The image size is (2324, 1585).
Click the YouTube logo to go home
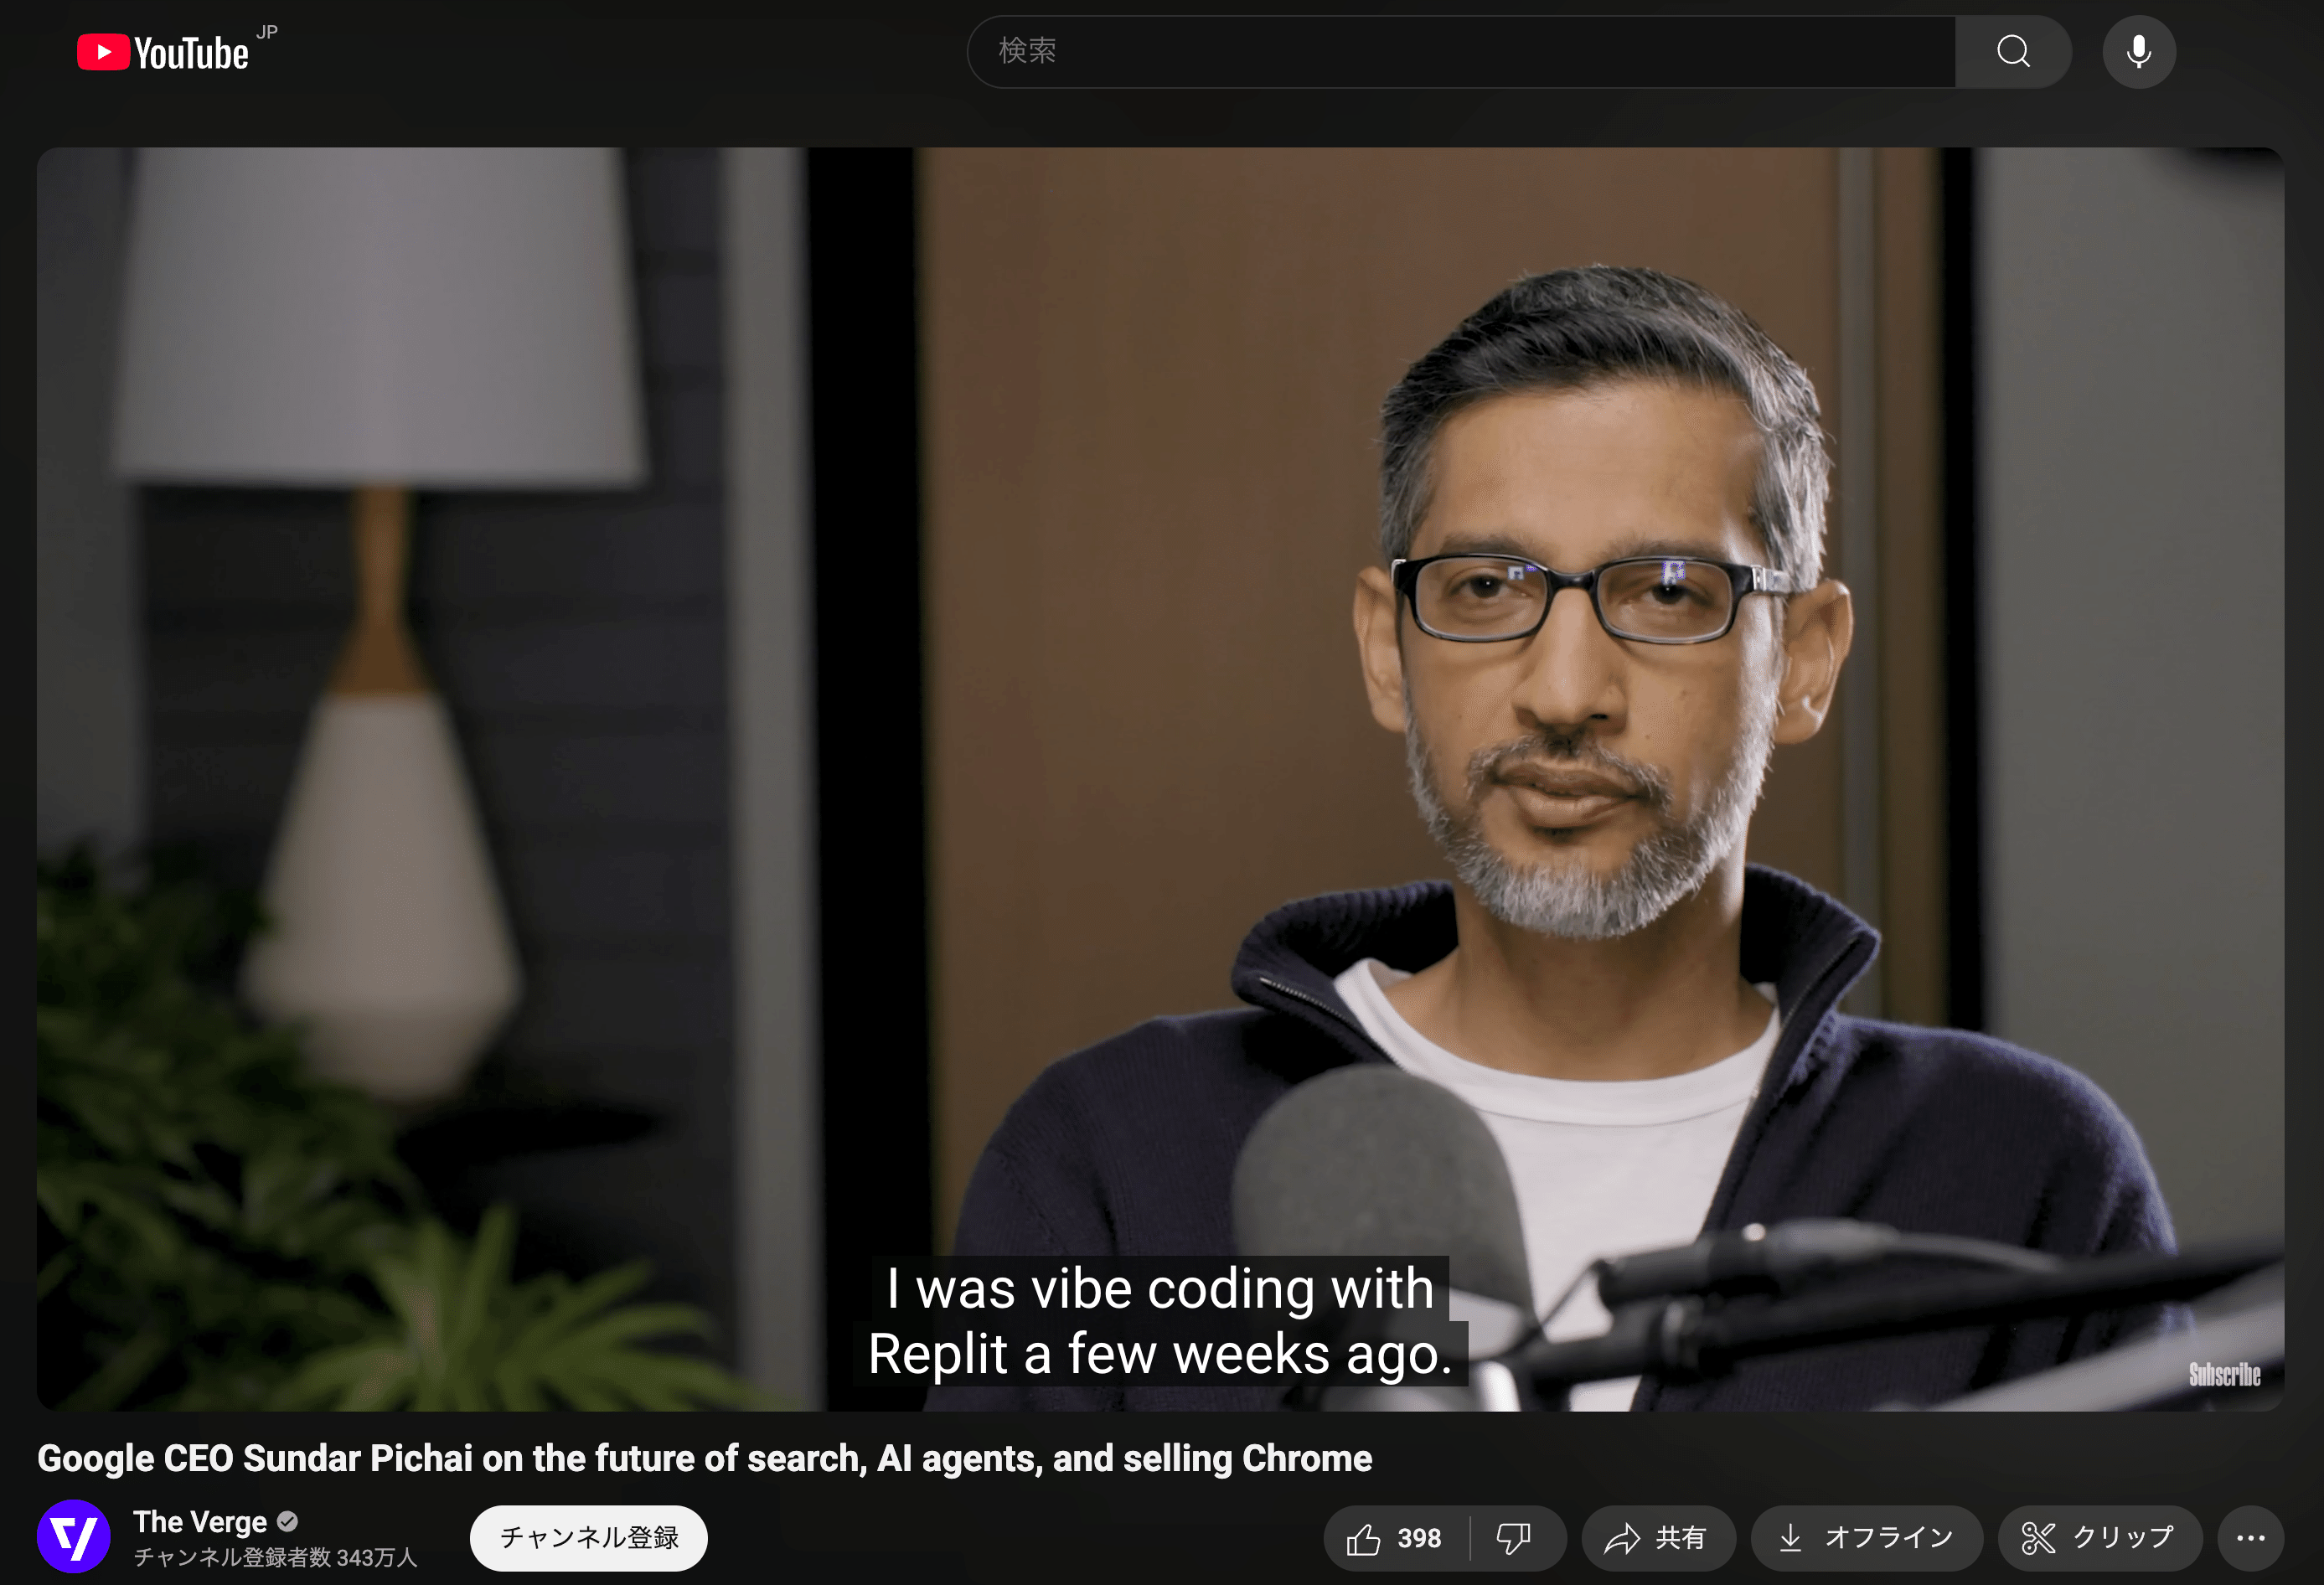tap(163, 52)
